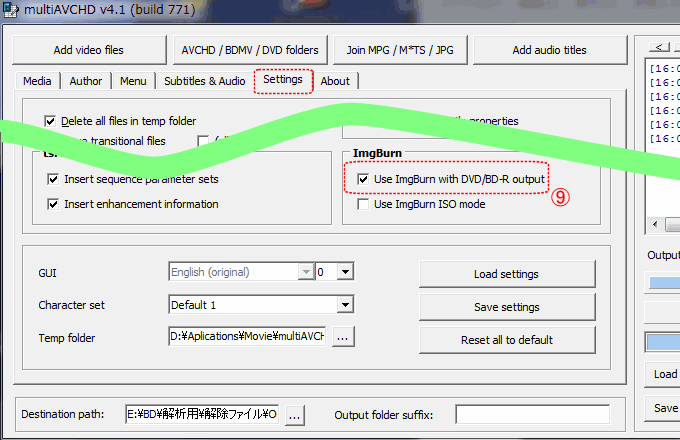
Task: Disable Insert enhancement information option
Action: (x=54, y=204)
